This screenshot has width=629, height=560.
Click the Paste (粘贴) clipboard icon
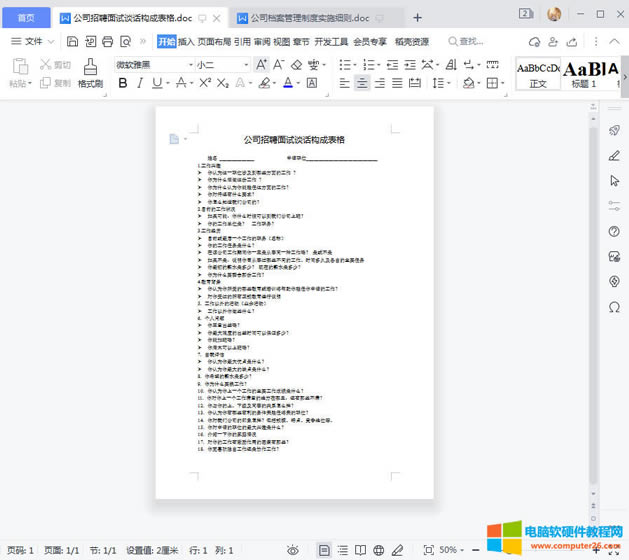pyautogui.click(x=19, y=67)
